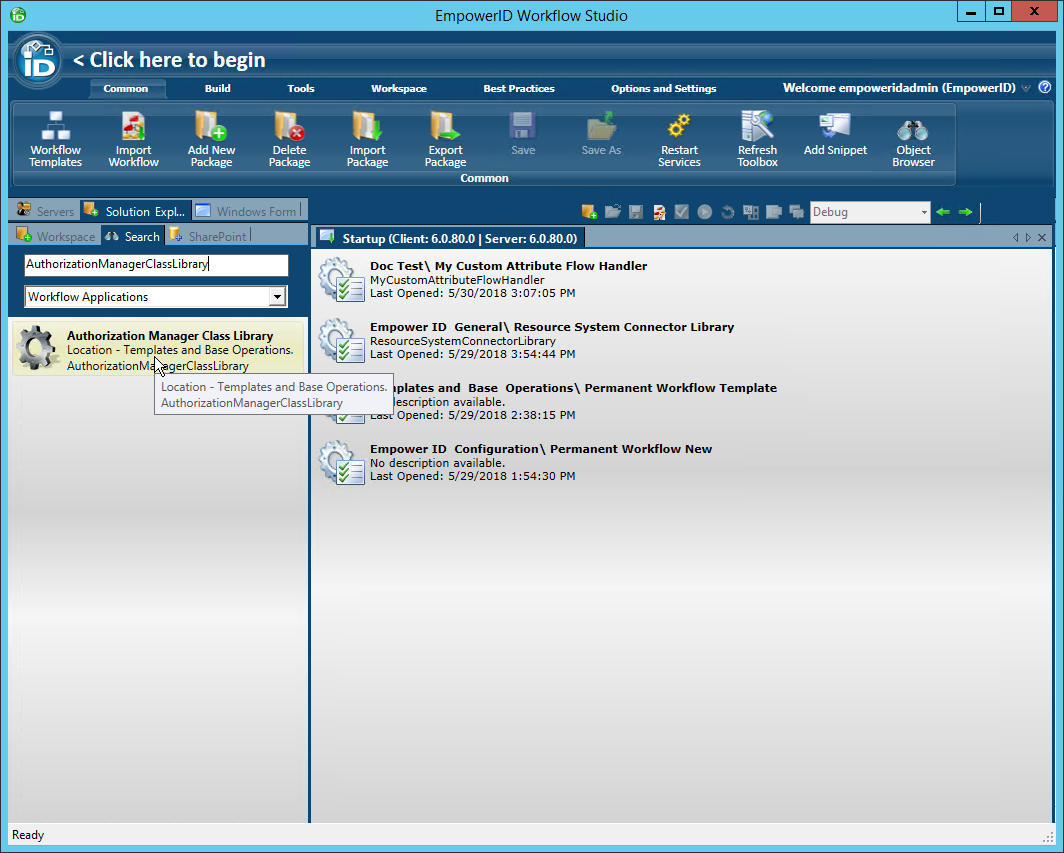Open the Workflow Templates tool
The width and height of the screenshot is (1064, 853).
pyautogui.click(x=55, y=138)
